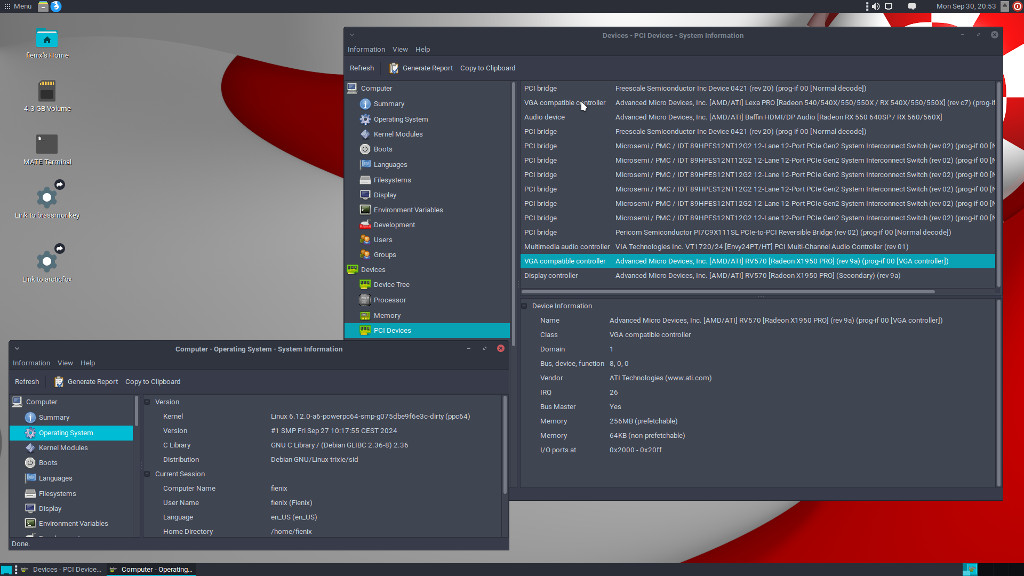Open Display in PCI Devices window sidebar
Image resolution: width=1024 pixels, height=576 pixels.
click(x=384, y=195)
